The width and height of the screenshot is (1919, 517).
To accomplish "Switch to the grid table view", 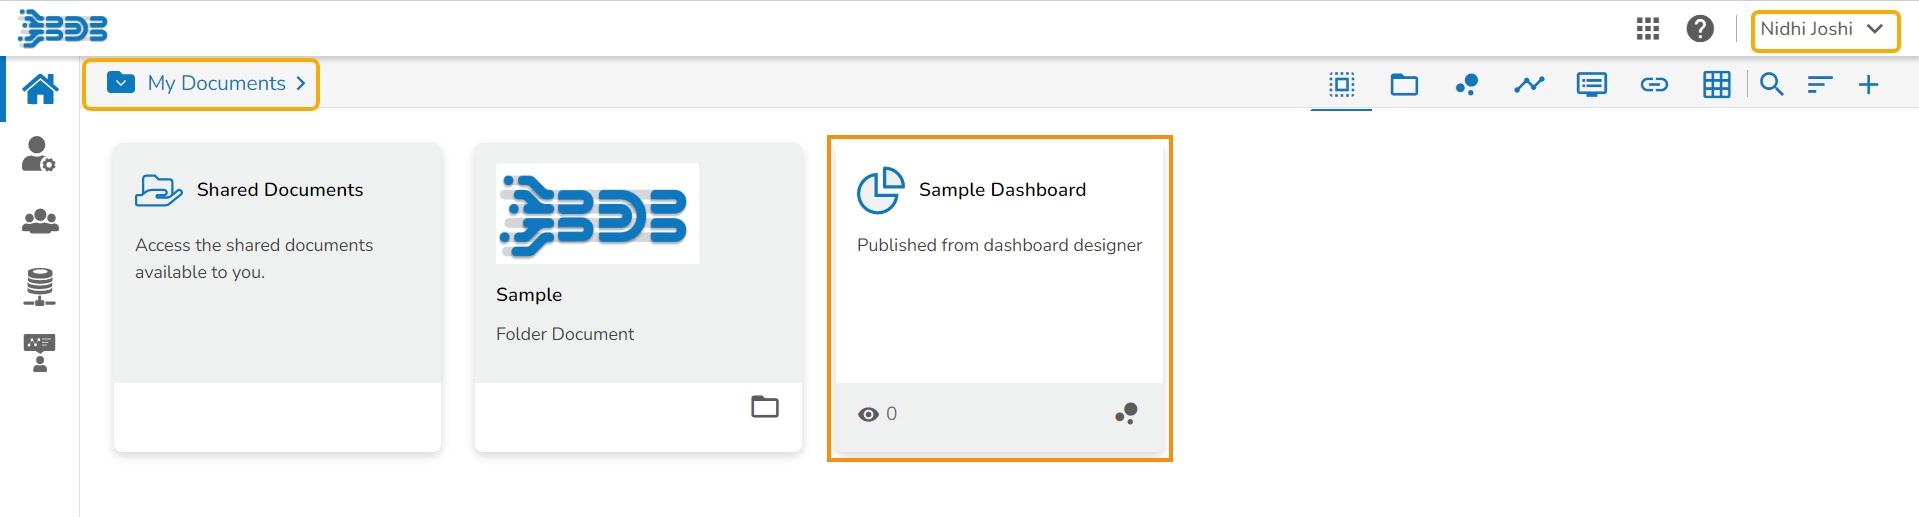I will (x=1716, y=84).
